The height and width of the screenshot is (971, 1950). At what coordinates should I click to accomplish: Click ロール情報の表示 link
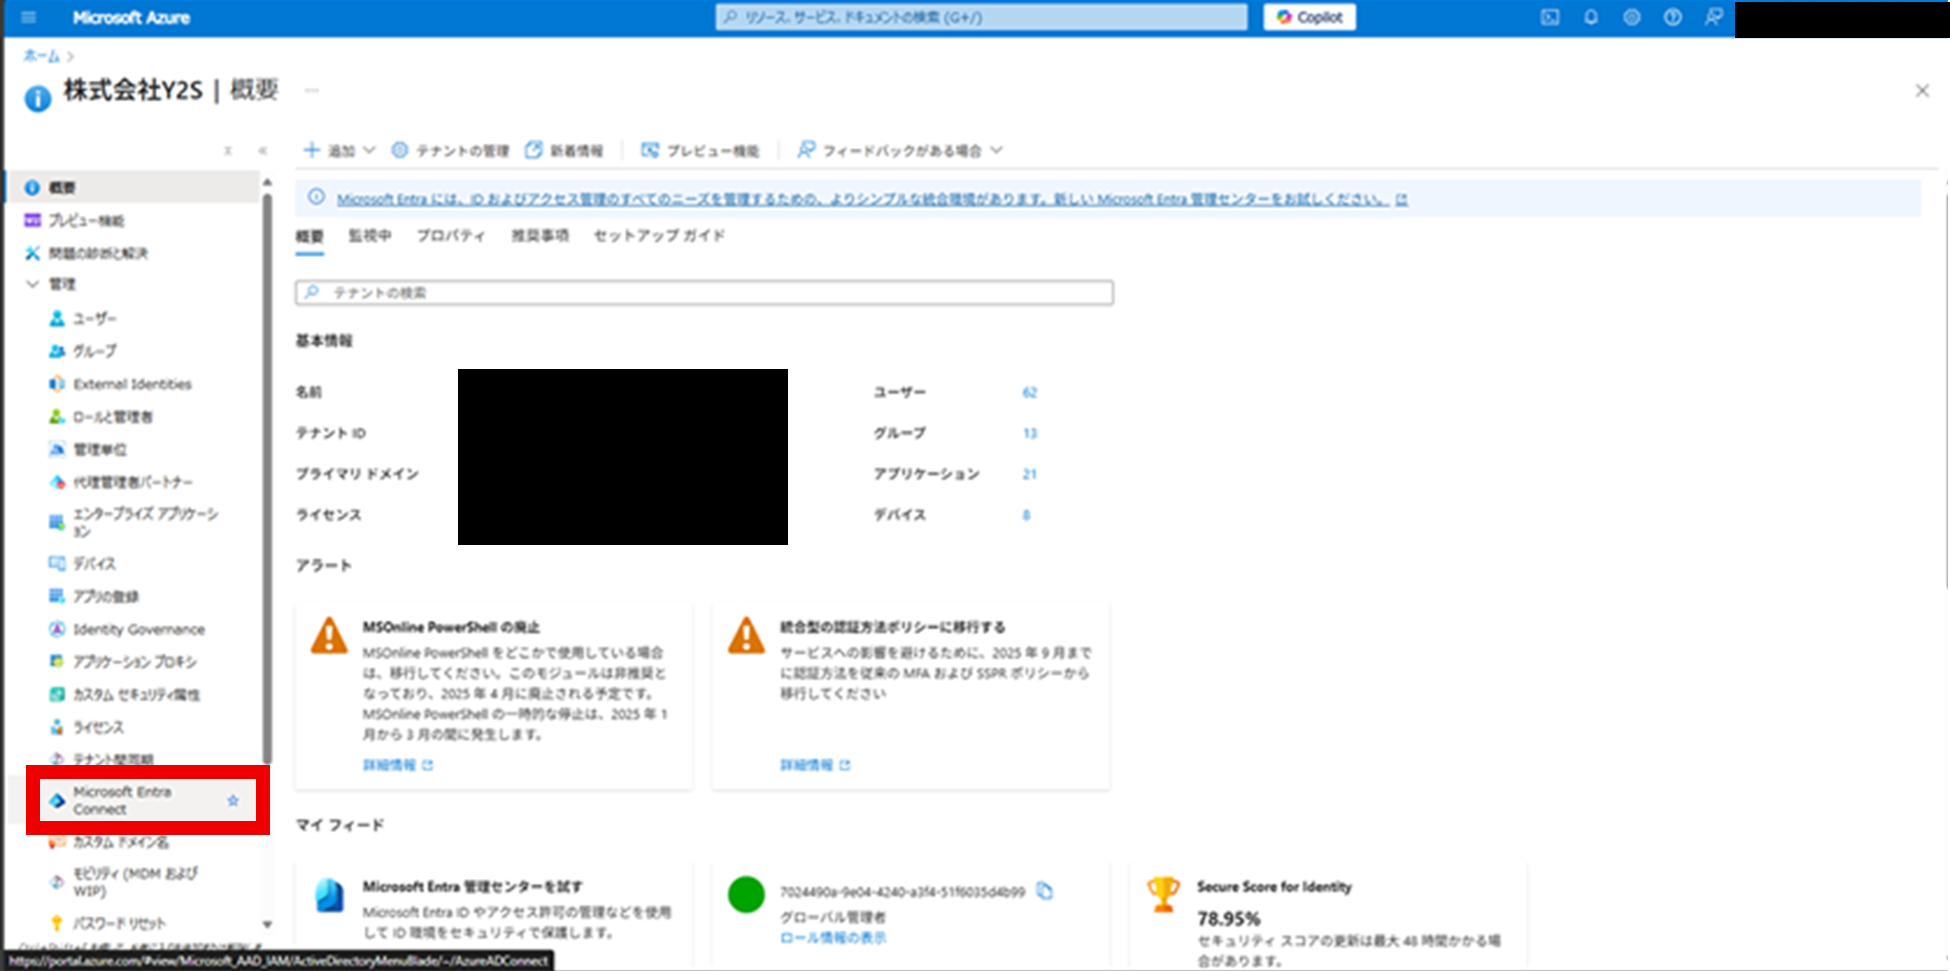833,938
